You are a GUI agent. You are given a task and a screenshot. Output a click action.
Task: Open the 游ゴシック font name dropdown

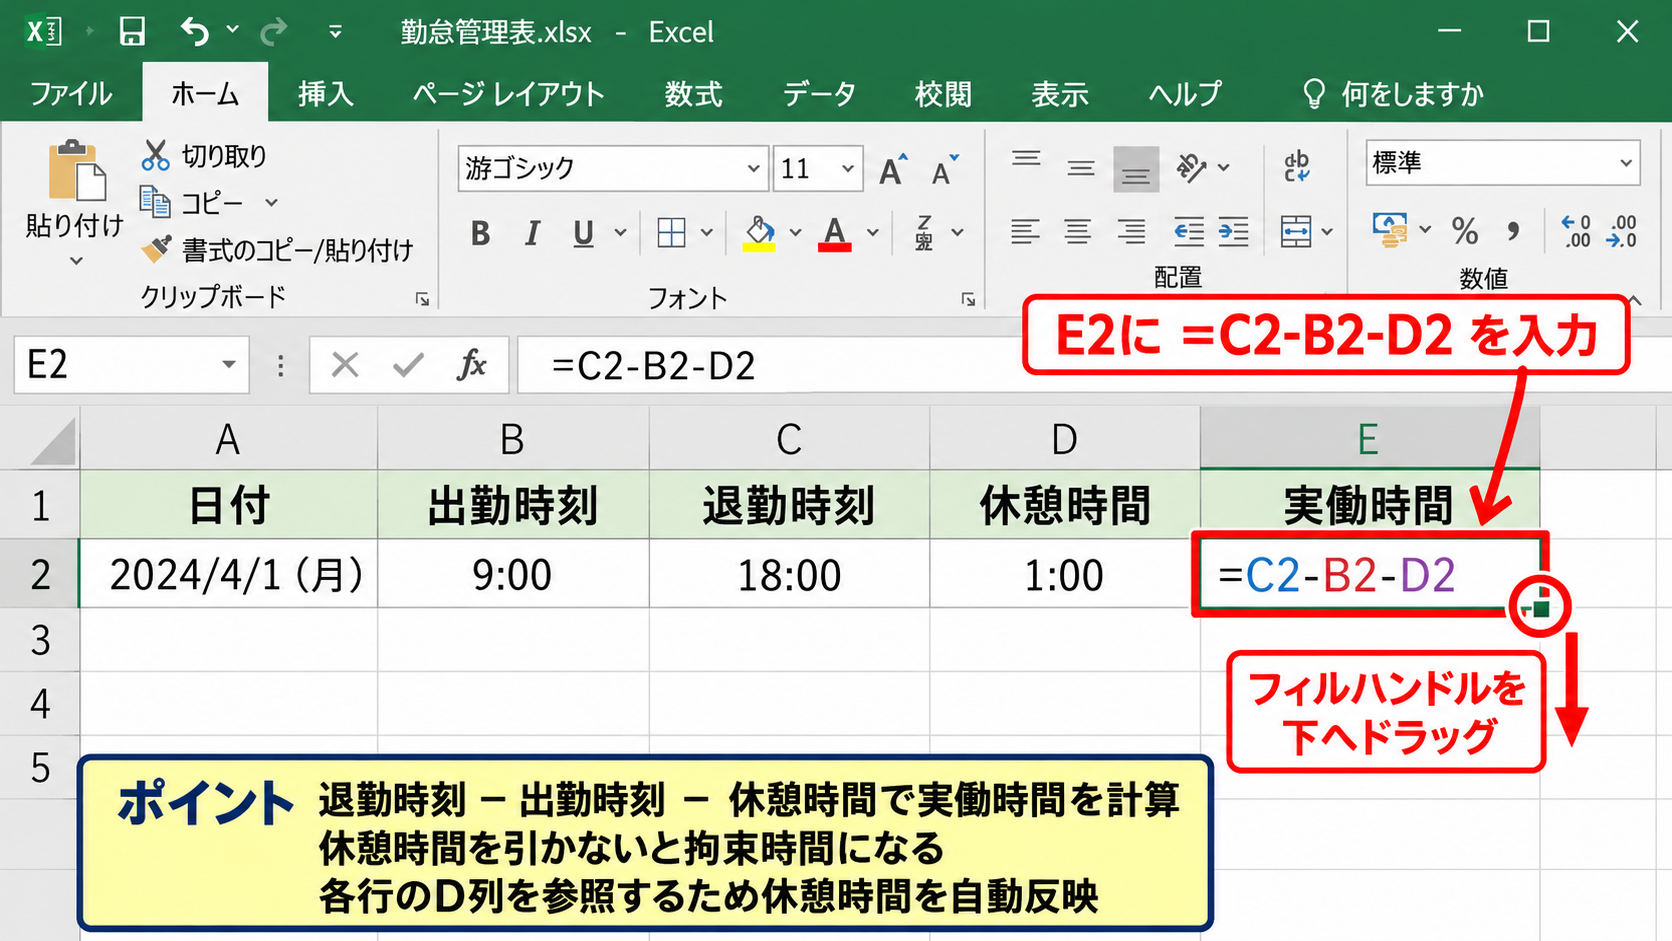(754, 169)
